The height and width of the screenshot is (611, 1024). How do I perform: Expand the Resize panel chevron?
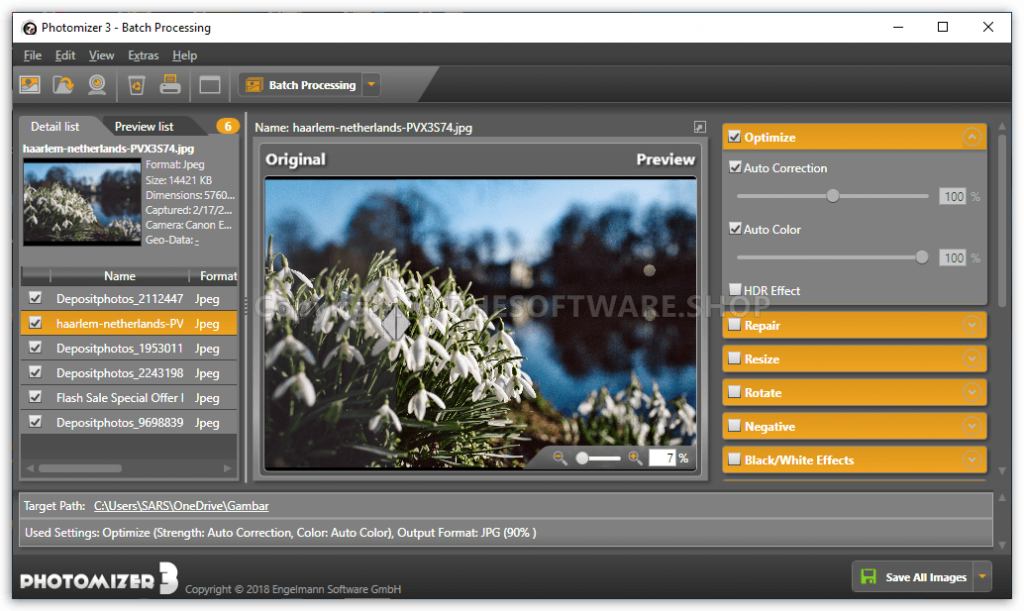coord(972,358)
